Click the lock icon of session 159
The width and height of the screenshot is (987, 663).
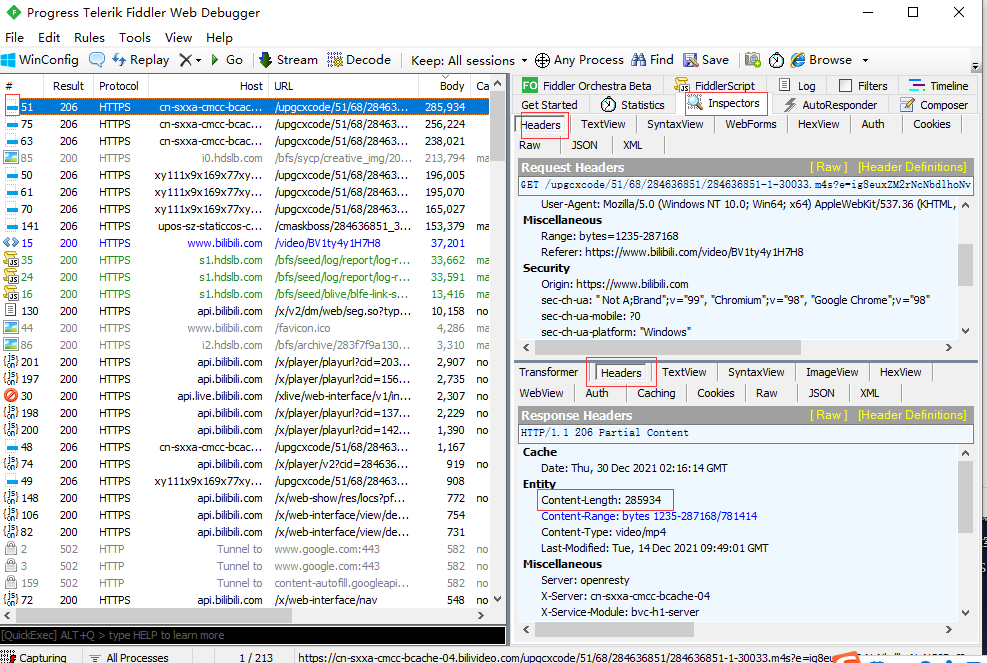coord(11,583)
